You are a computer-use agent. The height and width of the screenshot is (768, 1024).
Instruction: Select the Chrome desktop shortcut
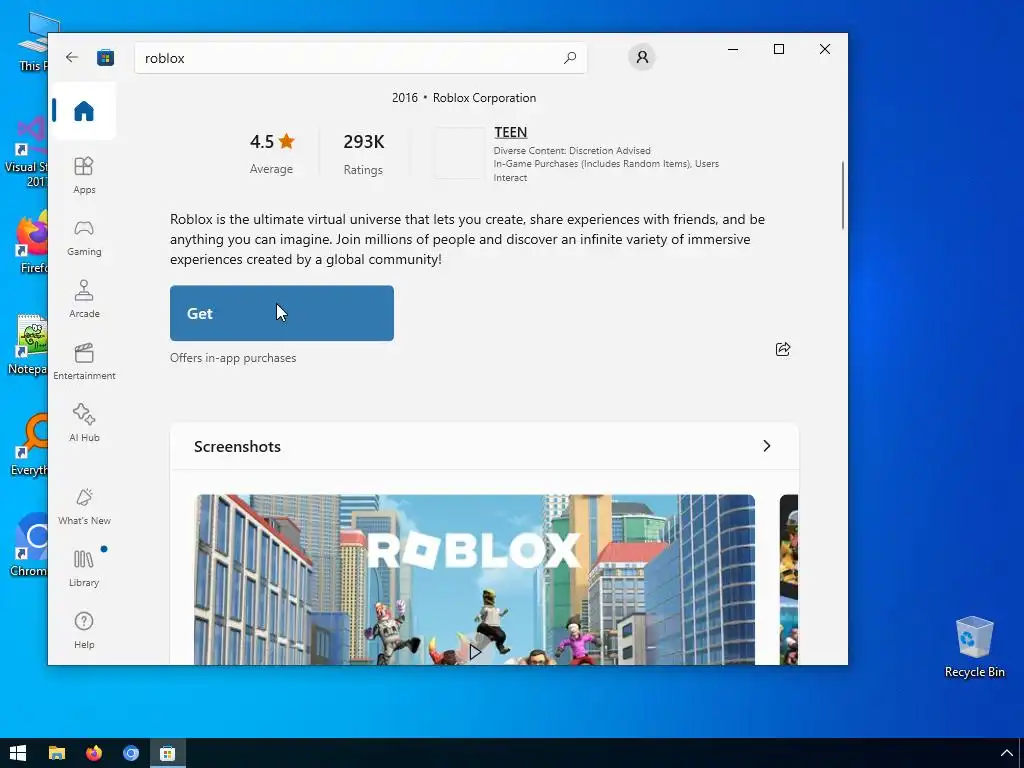(29, 545)
